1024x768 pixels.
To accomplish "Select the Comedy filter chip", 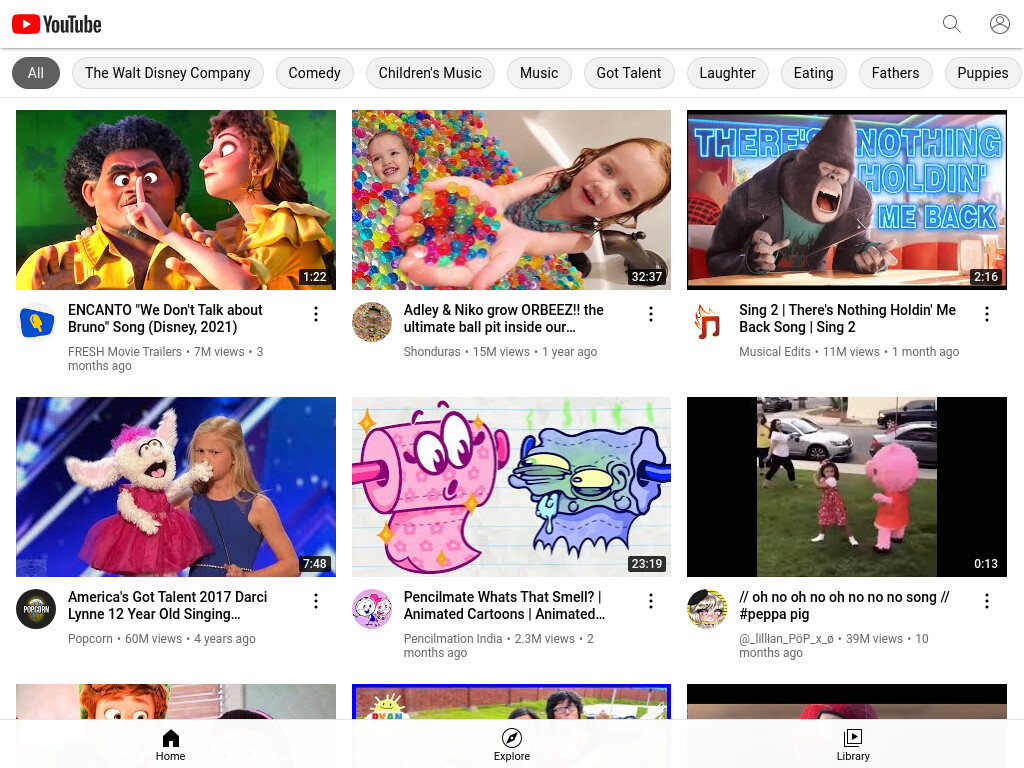I will tap(315, 73).
